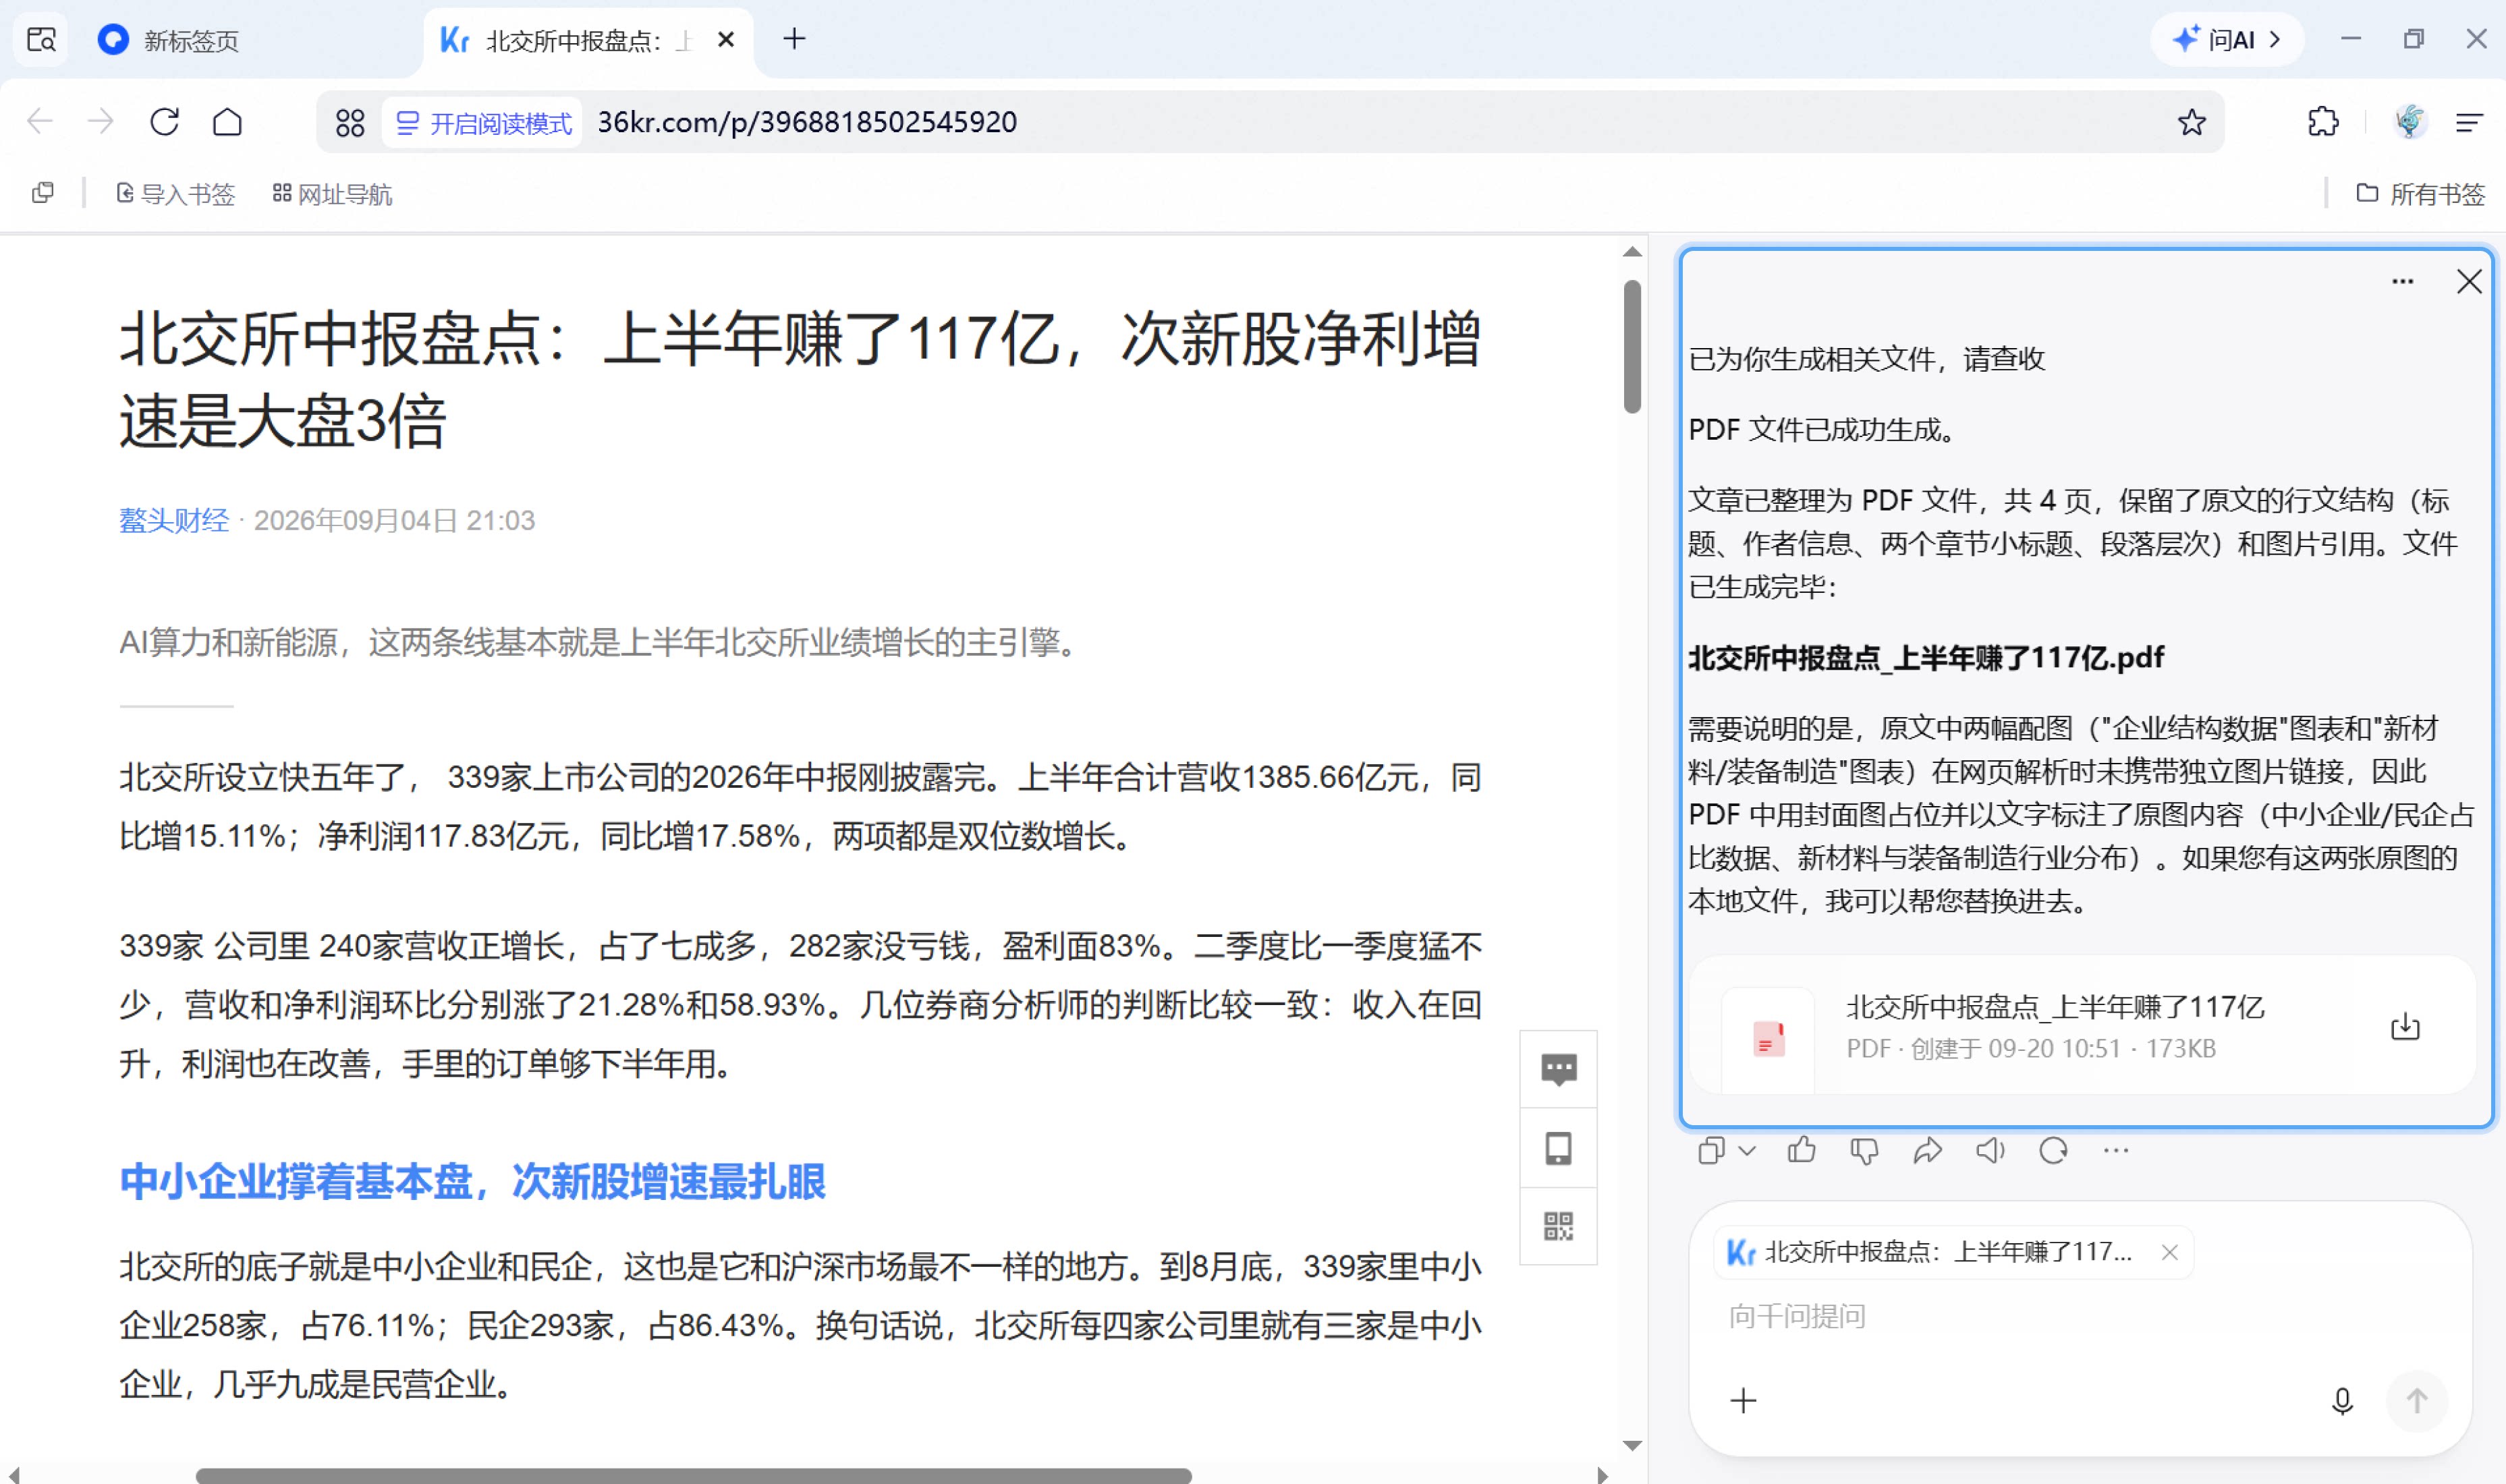Viewport: 2506px width, 1484px height.
Task: Click bold file name 北交所中报盘点_上半年赚了117亿.pdf
Action: (x=1926, y=658)
